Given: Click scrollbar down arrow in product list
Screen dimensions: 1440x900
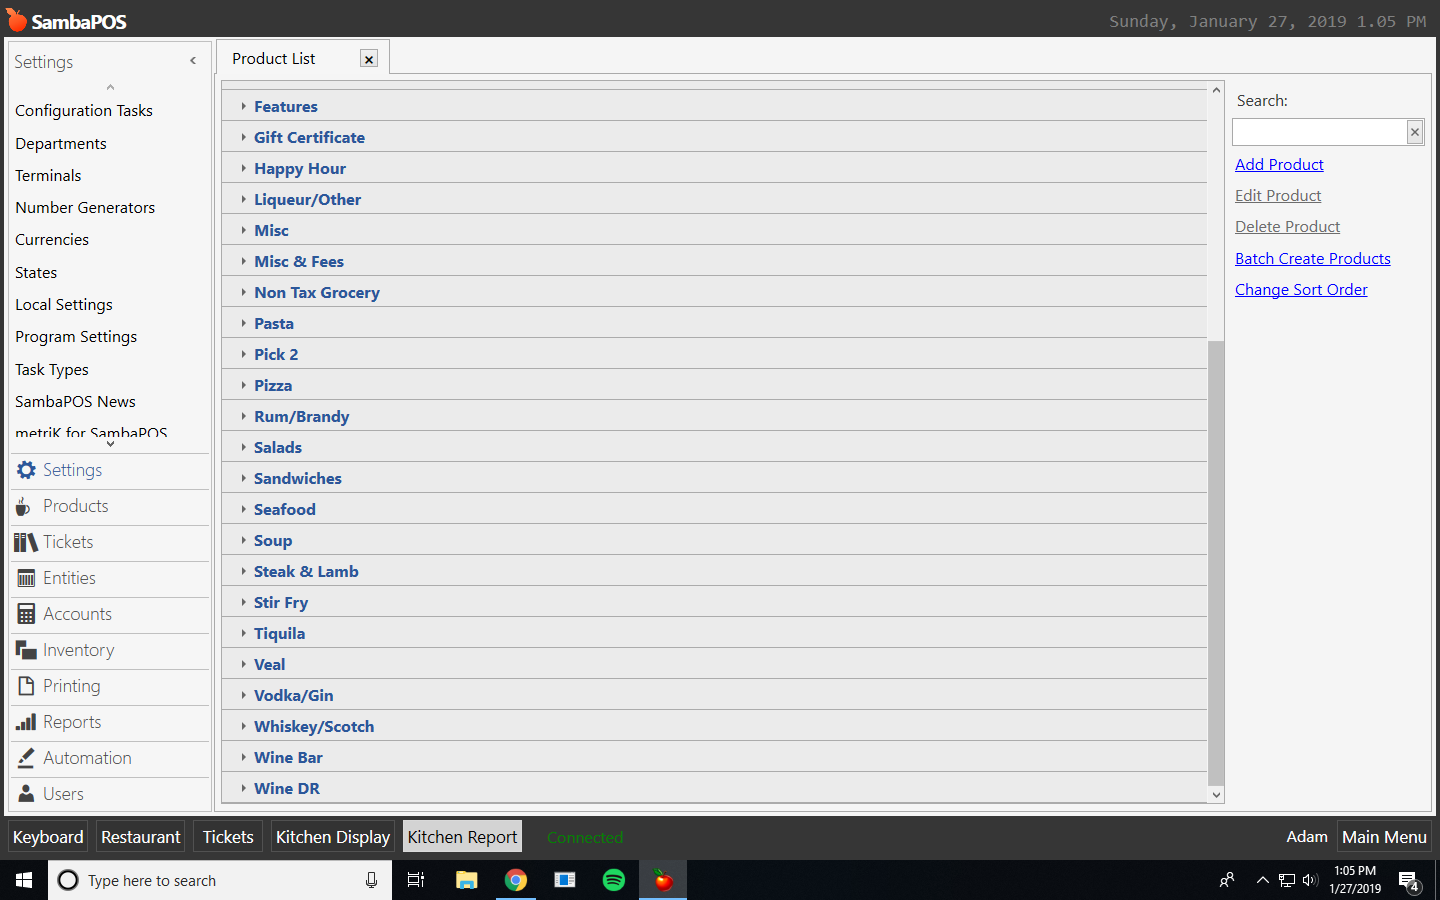Looking at the screenshot, I should pyautogui.click(x=1216, y=795).
